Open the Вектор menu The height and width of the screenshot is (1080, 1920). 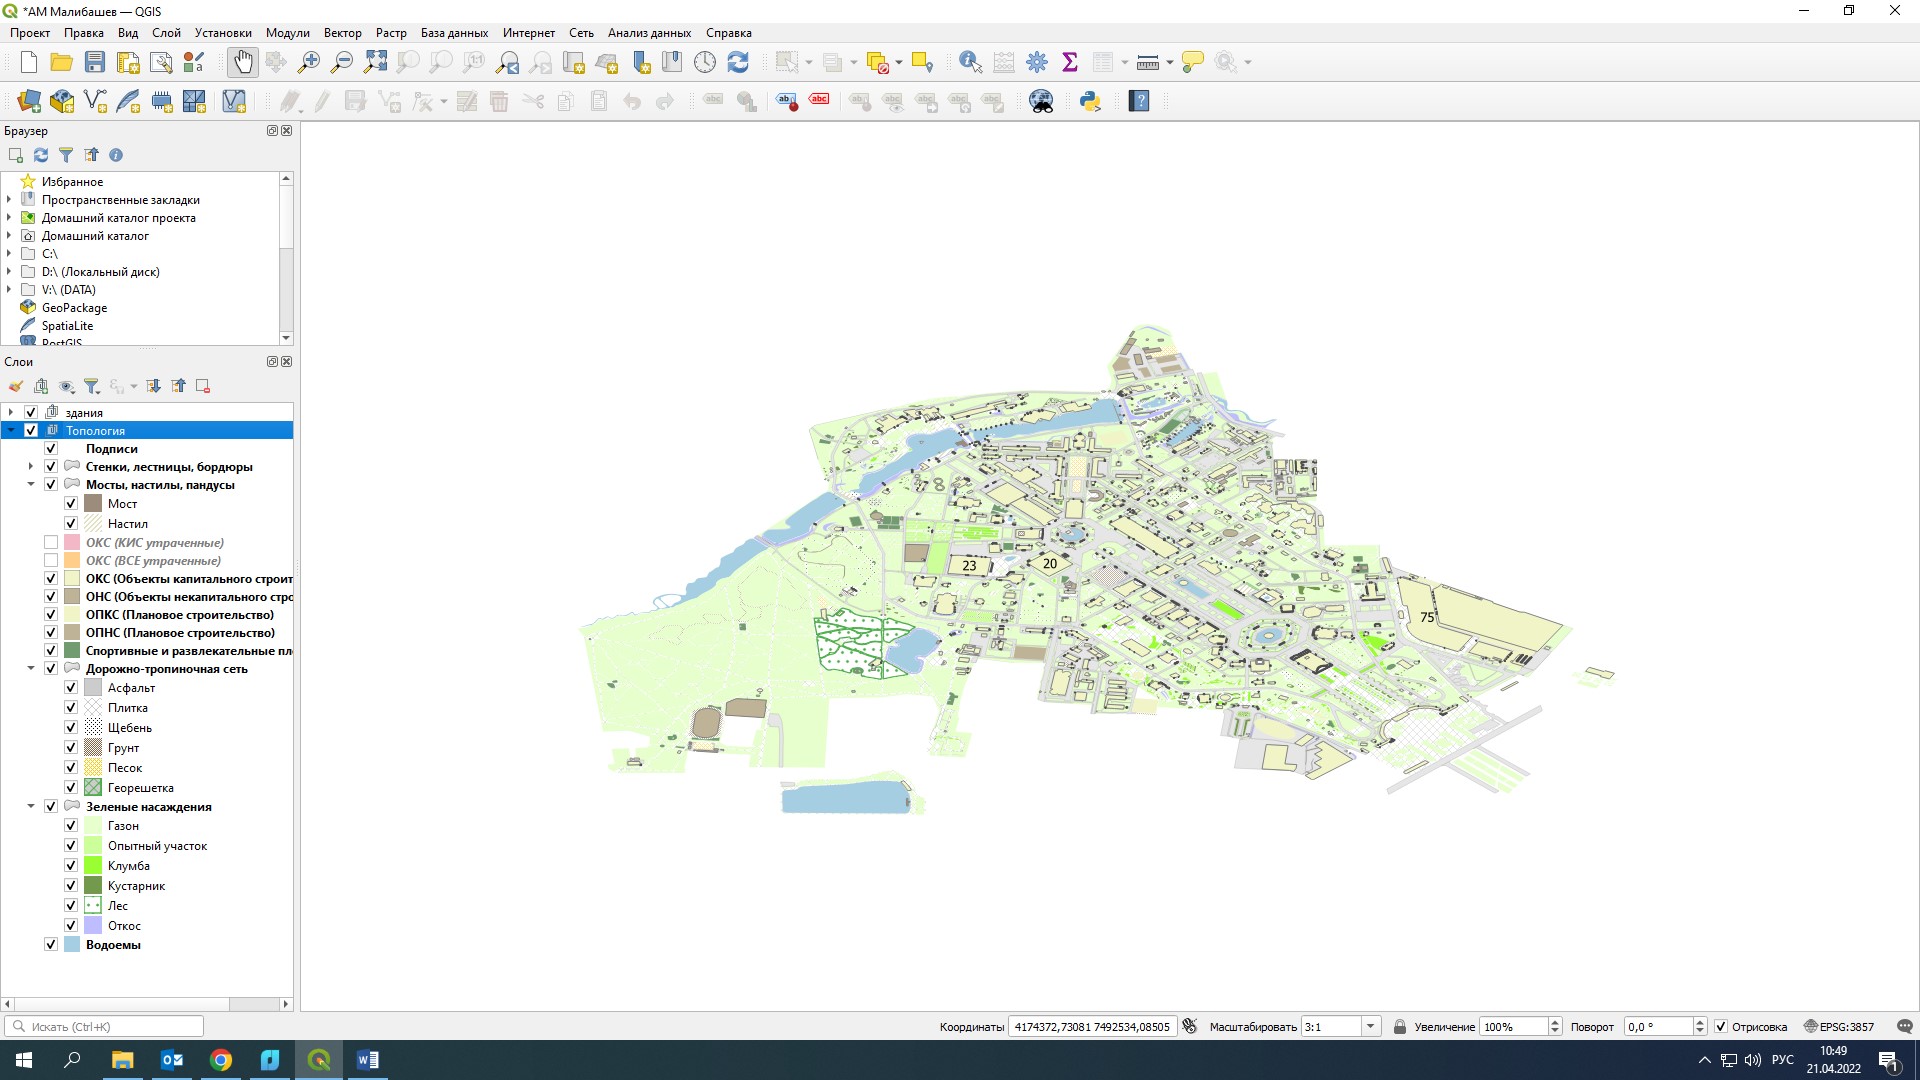(342, 33)
